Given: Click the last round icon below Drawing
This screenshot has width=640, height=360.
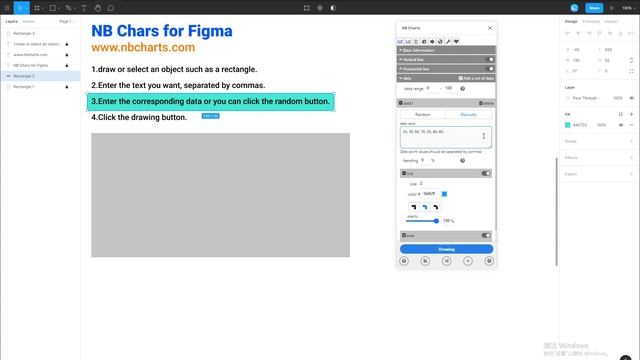Looking at the screenshot, I should pos(489,261).
